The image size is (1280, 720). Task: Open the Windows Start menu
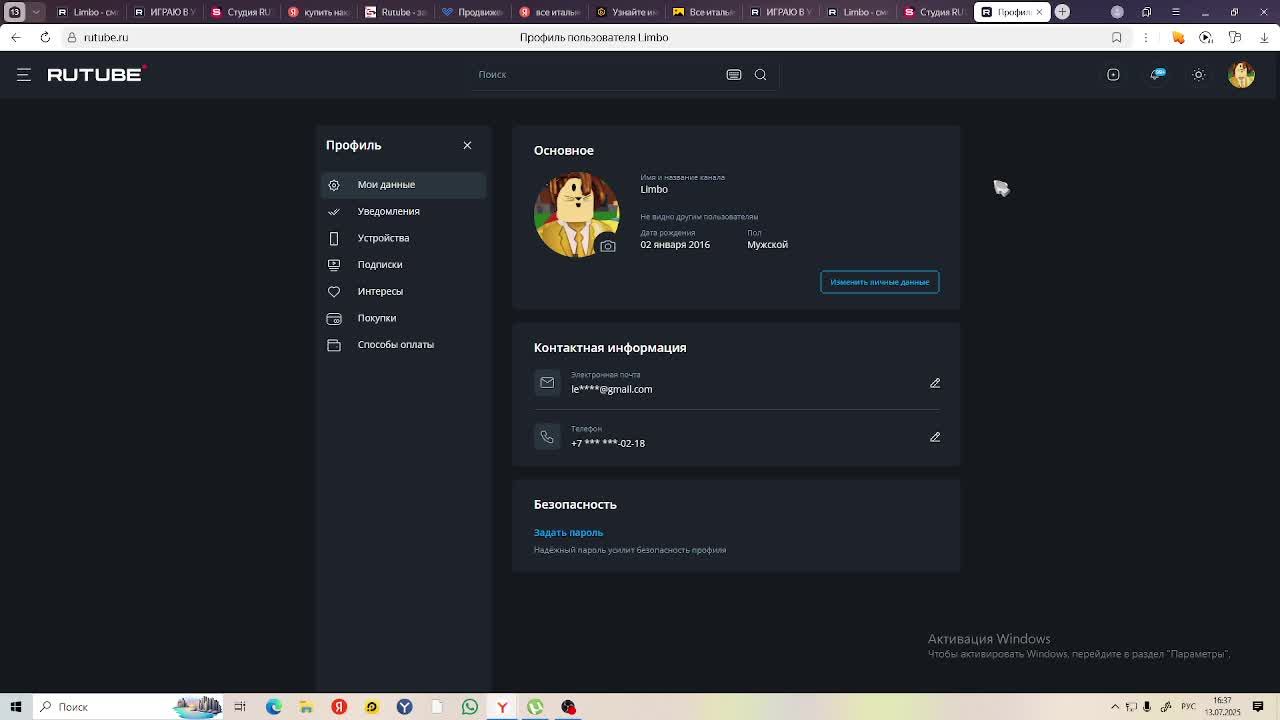coord(15,707)
